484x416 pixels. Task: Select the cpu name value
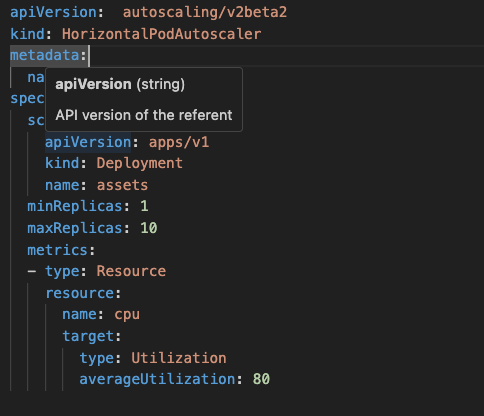coord(127,315)
